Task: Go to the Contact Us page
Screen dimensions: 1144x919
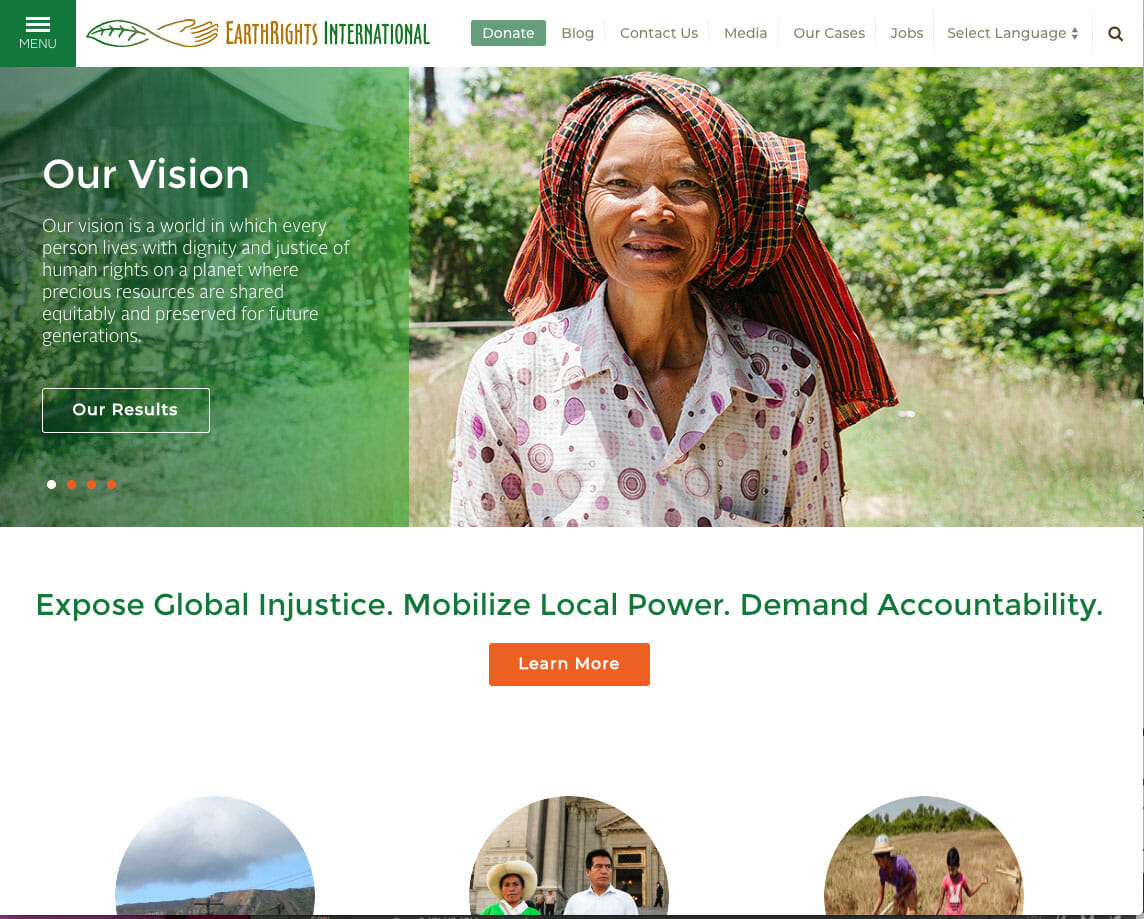Action: [x=659, y=34]
